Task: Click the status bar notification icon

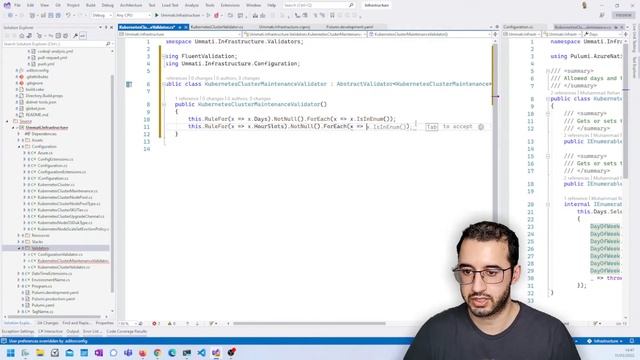Action: click(632, 341)
